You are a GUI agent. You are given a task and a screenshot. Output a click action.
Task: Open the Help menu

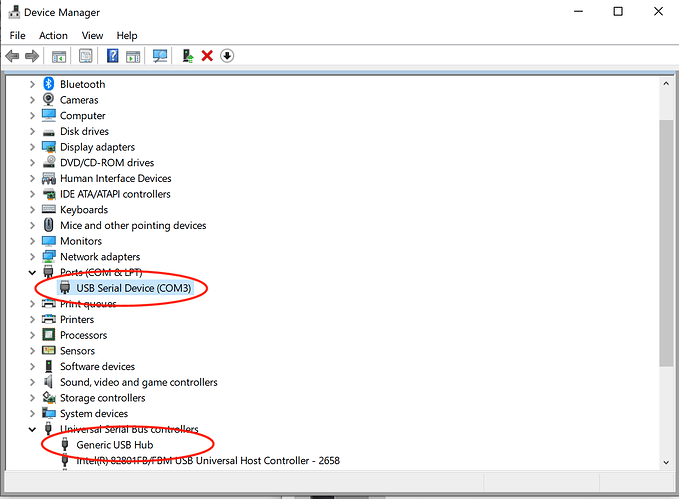click(127, 36)
